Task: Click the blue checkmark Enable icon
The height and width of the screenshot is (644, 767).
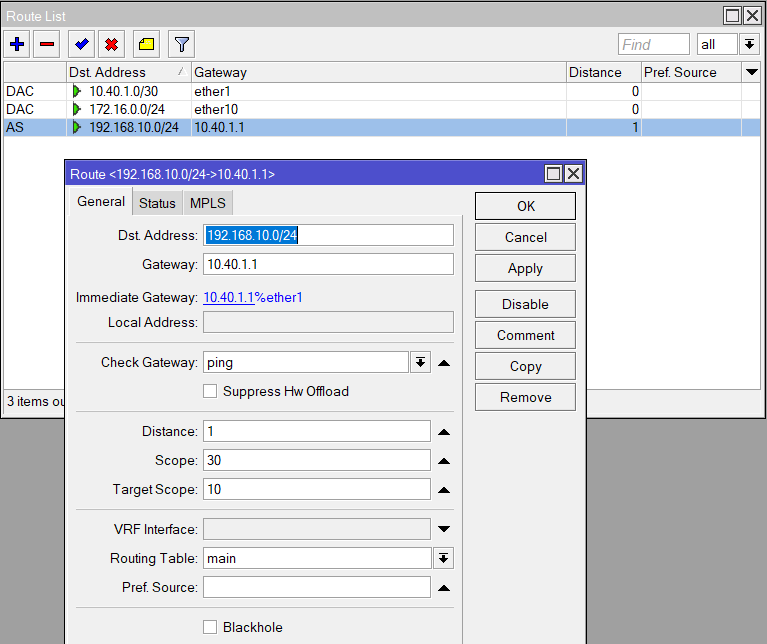Action: 81,44
